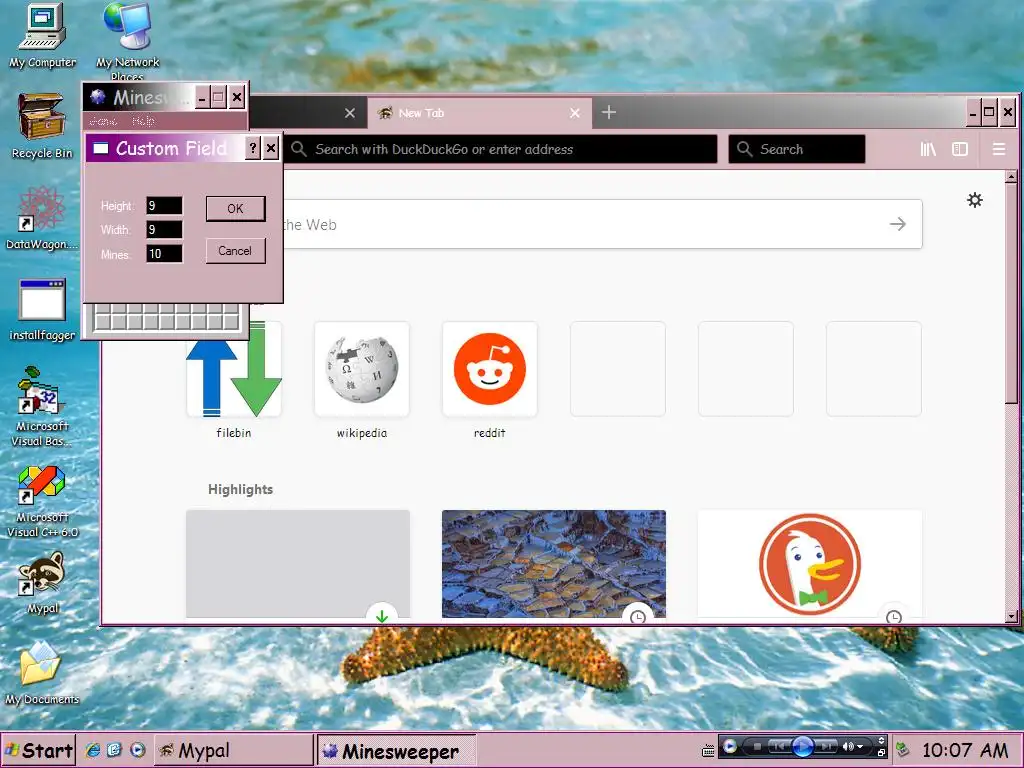Click the Highlights section heading

(240, 489)
